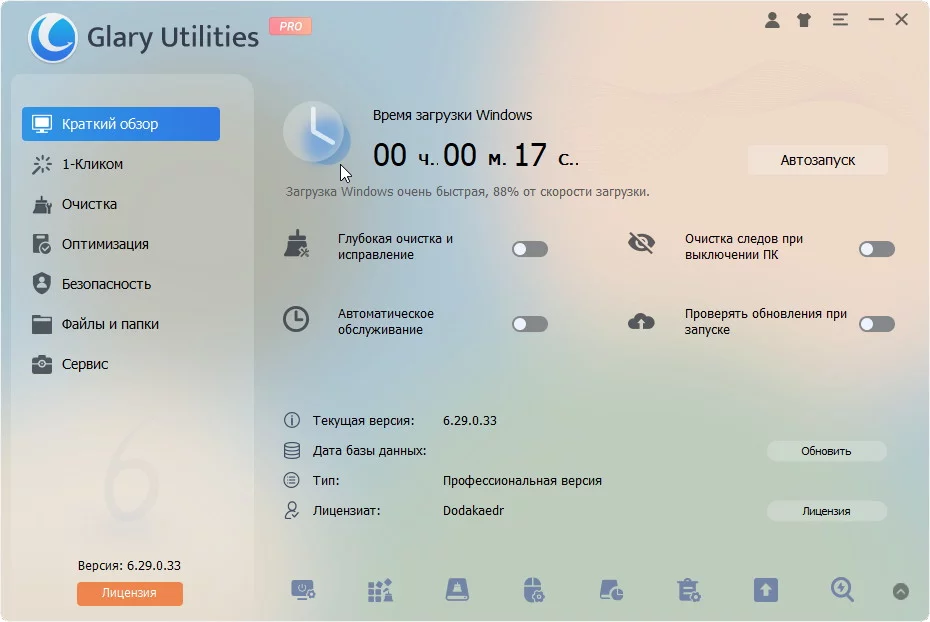The width and height of the screenshot is (930, 622).
Task: Open the user account icon
Action: click(x=772, y=20)
